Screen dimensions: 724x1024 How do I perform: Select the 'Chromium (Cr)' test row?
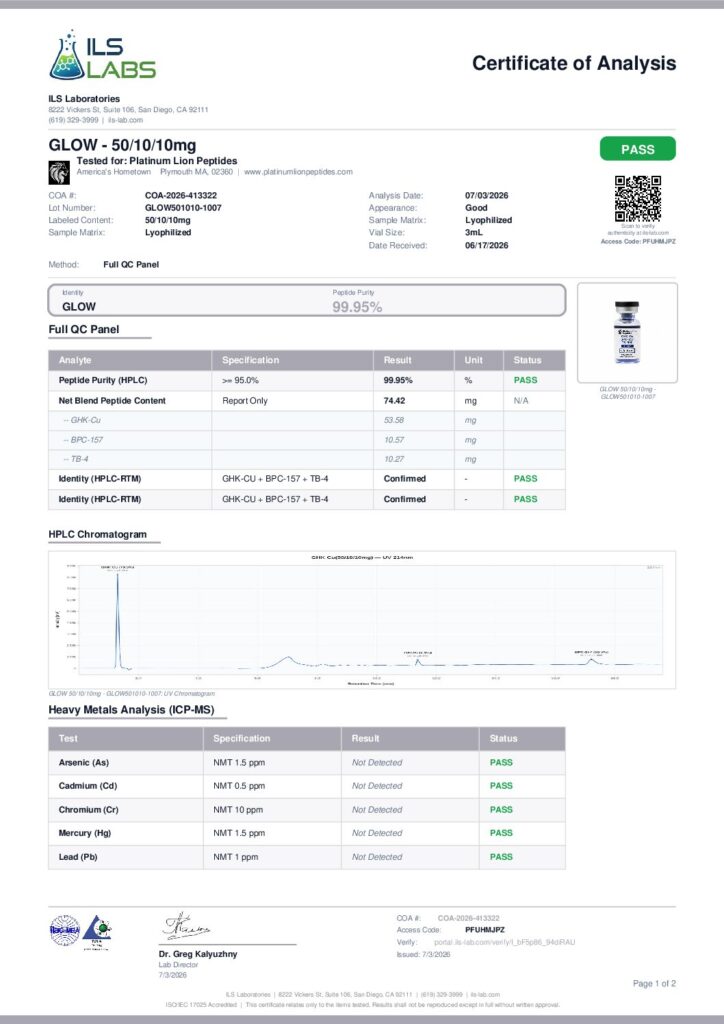click(x=307, y=810)
